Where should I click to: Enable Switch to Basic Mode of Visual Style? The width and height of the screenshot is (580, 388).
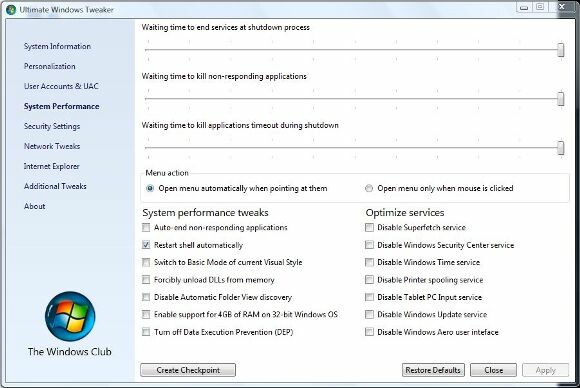pos(146,262)
